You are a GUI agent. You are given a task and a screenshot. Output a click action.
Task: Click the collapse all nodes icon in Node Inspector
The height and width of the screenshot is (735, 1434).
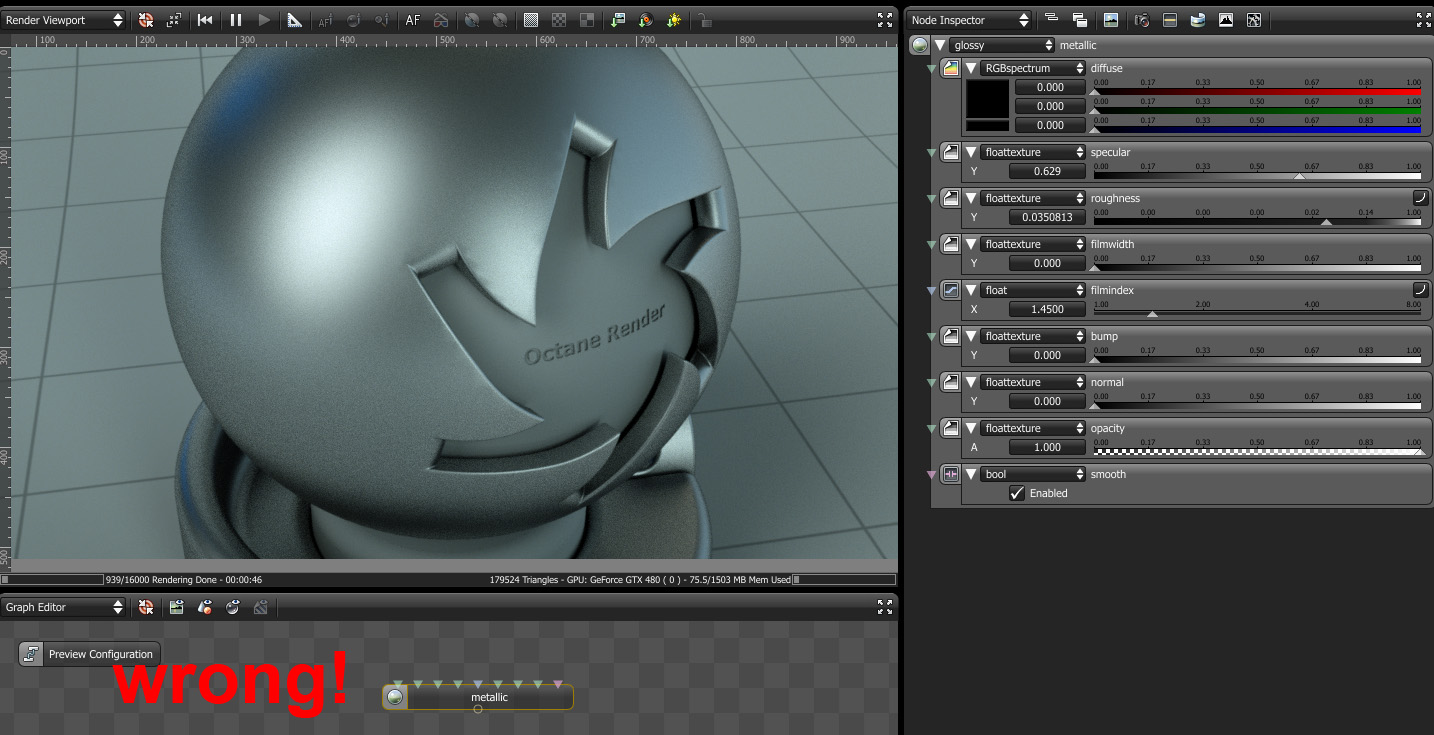pos(1051,20)
